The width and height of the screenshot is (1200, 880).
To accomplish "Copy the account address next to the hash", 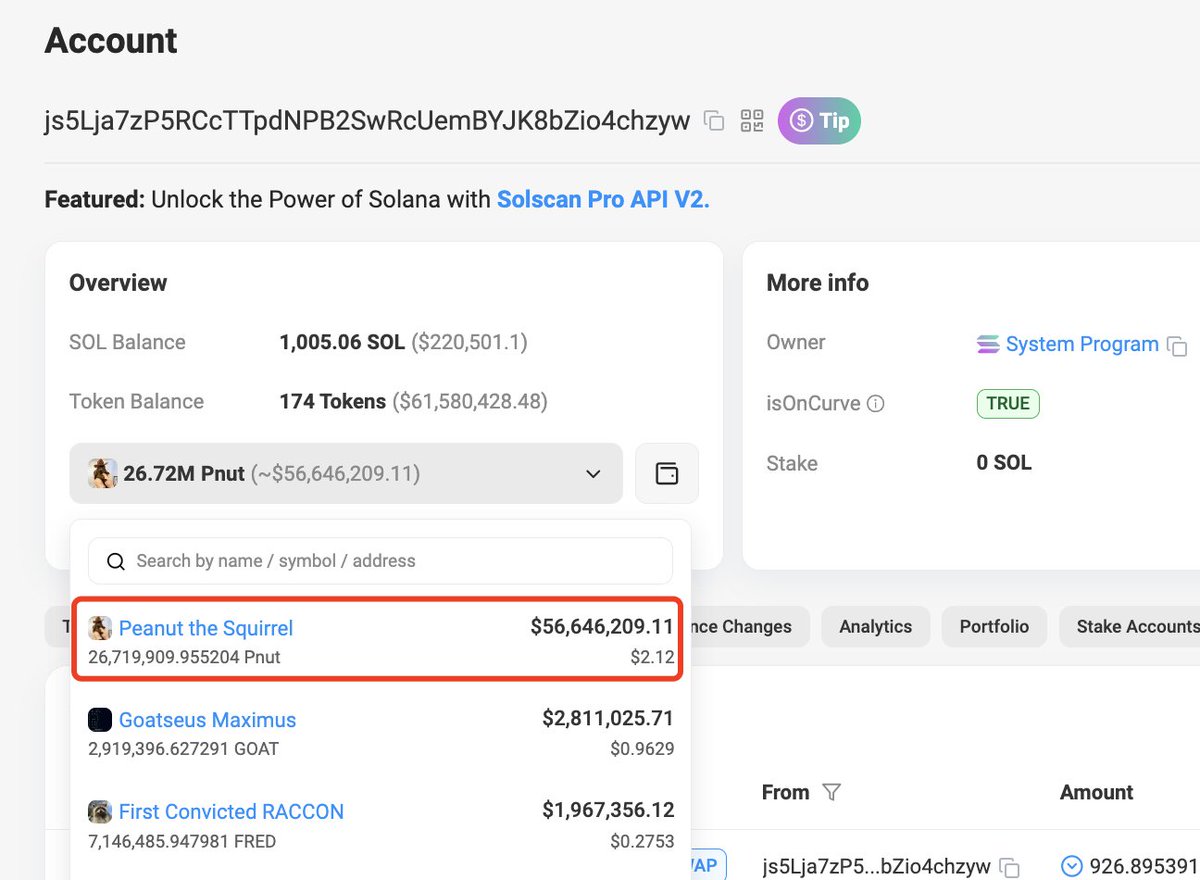I will click(714, 121).
